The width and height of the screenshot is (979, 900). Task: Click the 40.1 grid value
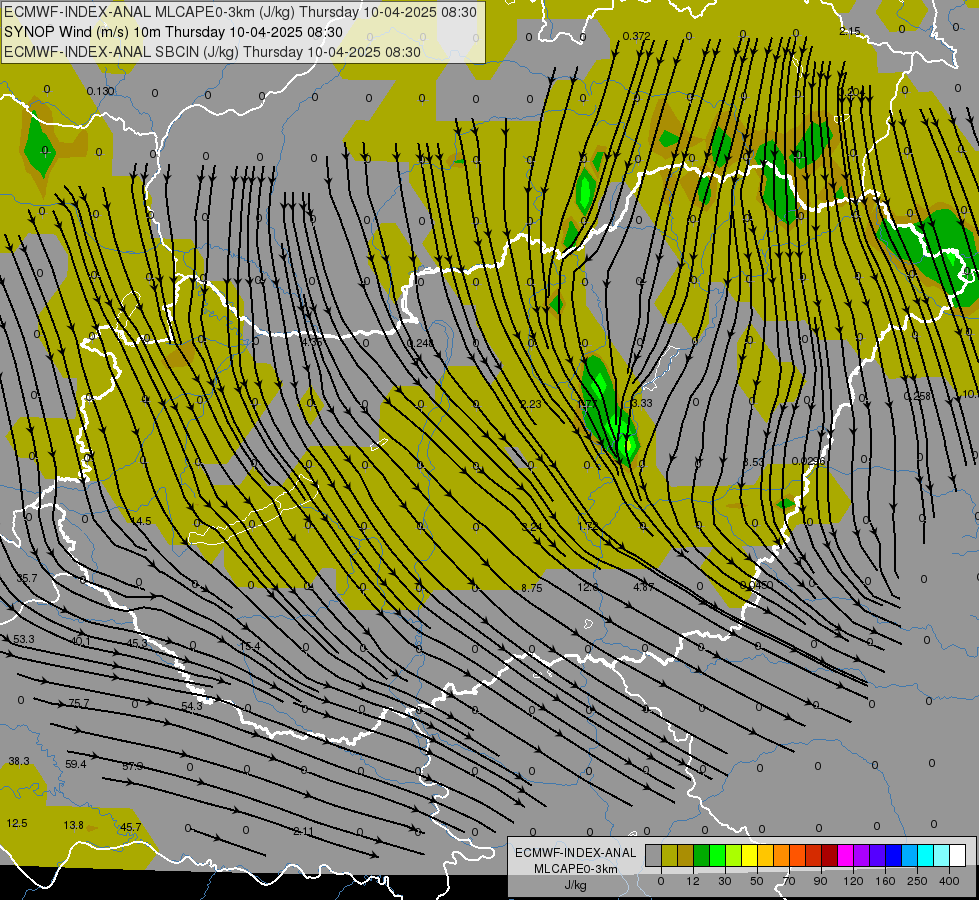pyautogui.click(x=81, y=641)
